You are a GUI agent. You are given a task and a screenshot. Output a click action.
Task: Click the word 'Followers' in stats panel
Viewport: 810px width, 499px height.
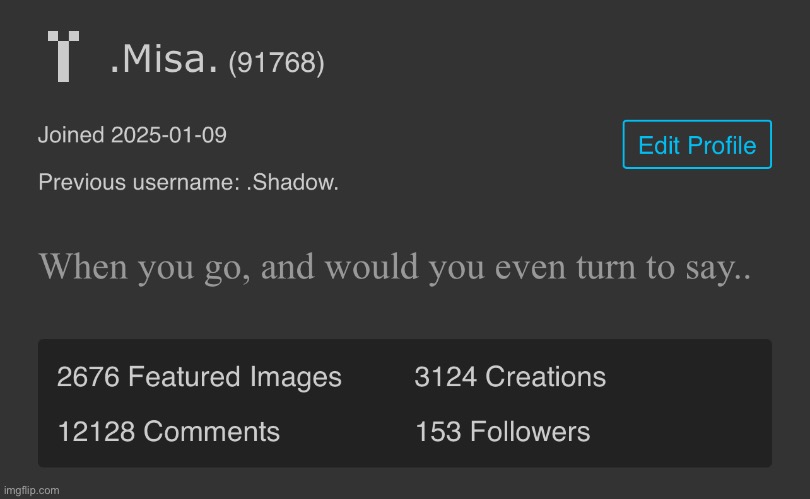click(530, 431)
